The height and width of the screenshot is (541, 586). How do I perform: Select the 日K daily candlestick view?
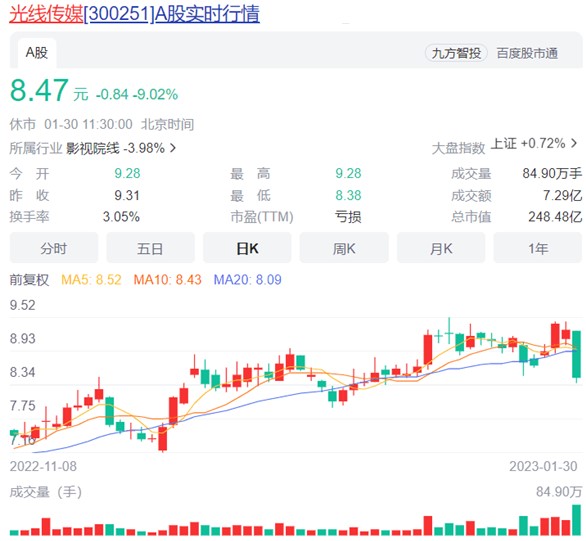247,248
